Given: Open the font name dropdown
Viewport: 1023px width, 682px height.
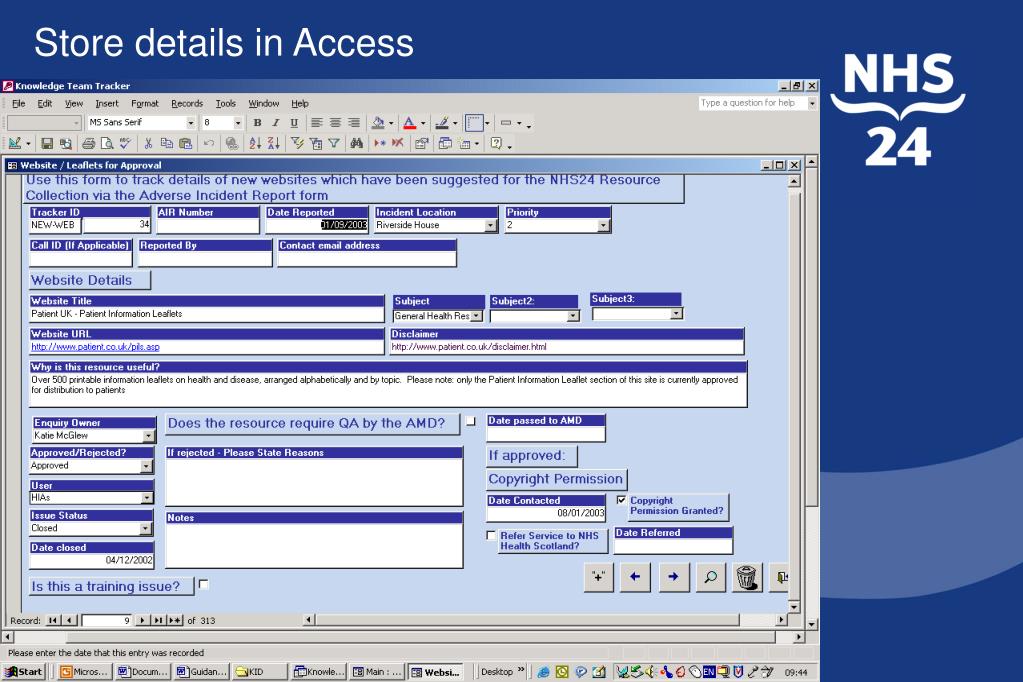Looking at the screenshot, I should 191,123.
